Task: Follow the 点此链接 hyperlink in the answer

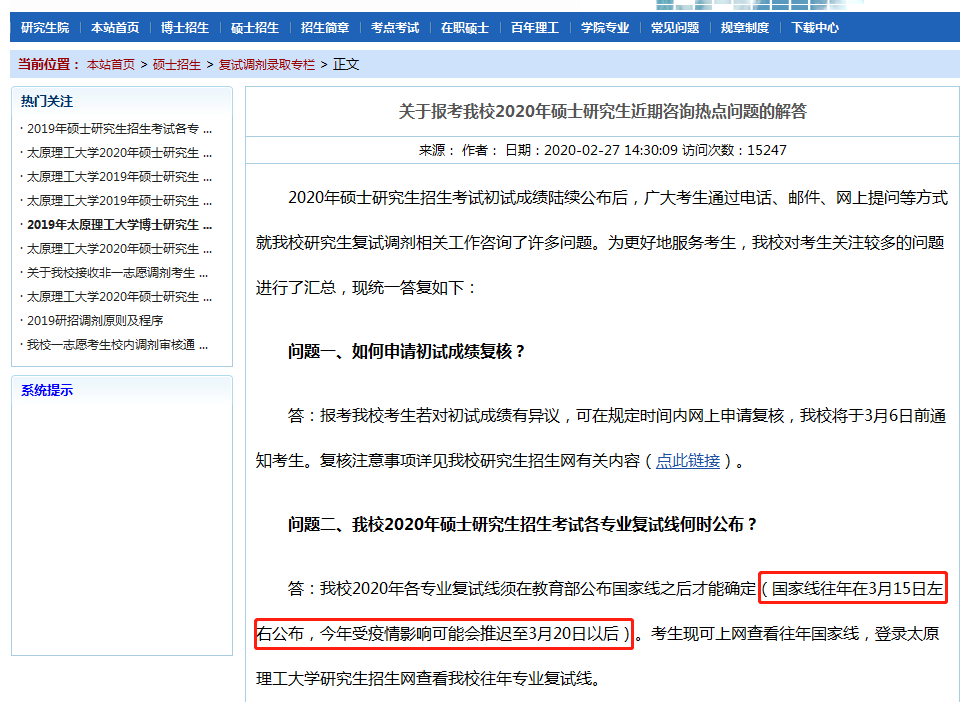Action: coord(688,461)
